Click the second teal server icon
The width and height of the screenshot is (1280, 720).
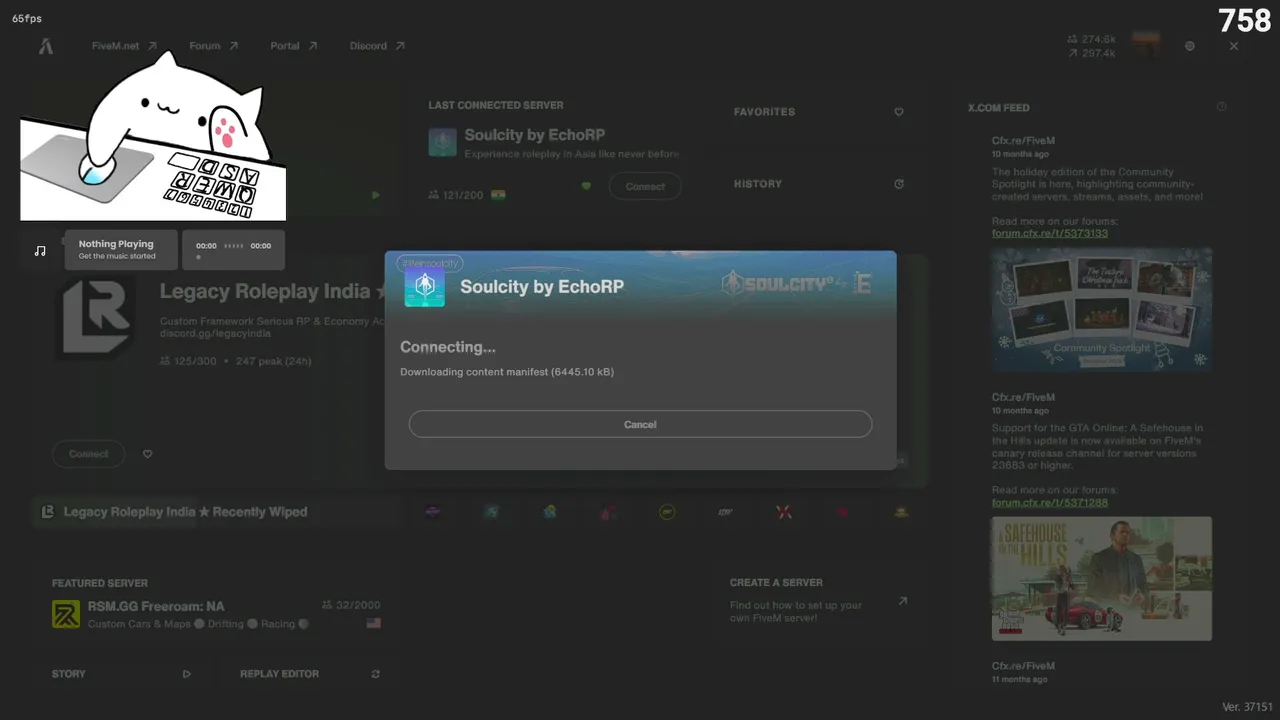pos(491,512)
